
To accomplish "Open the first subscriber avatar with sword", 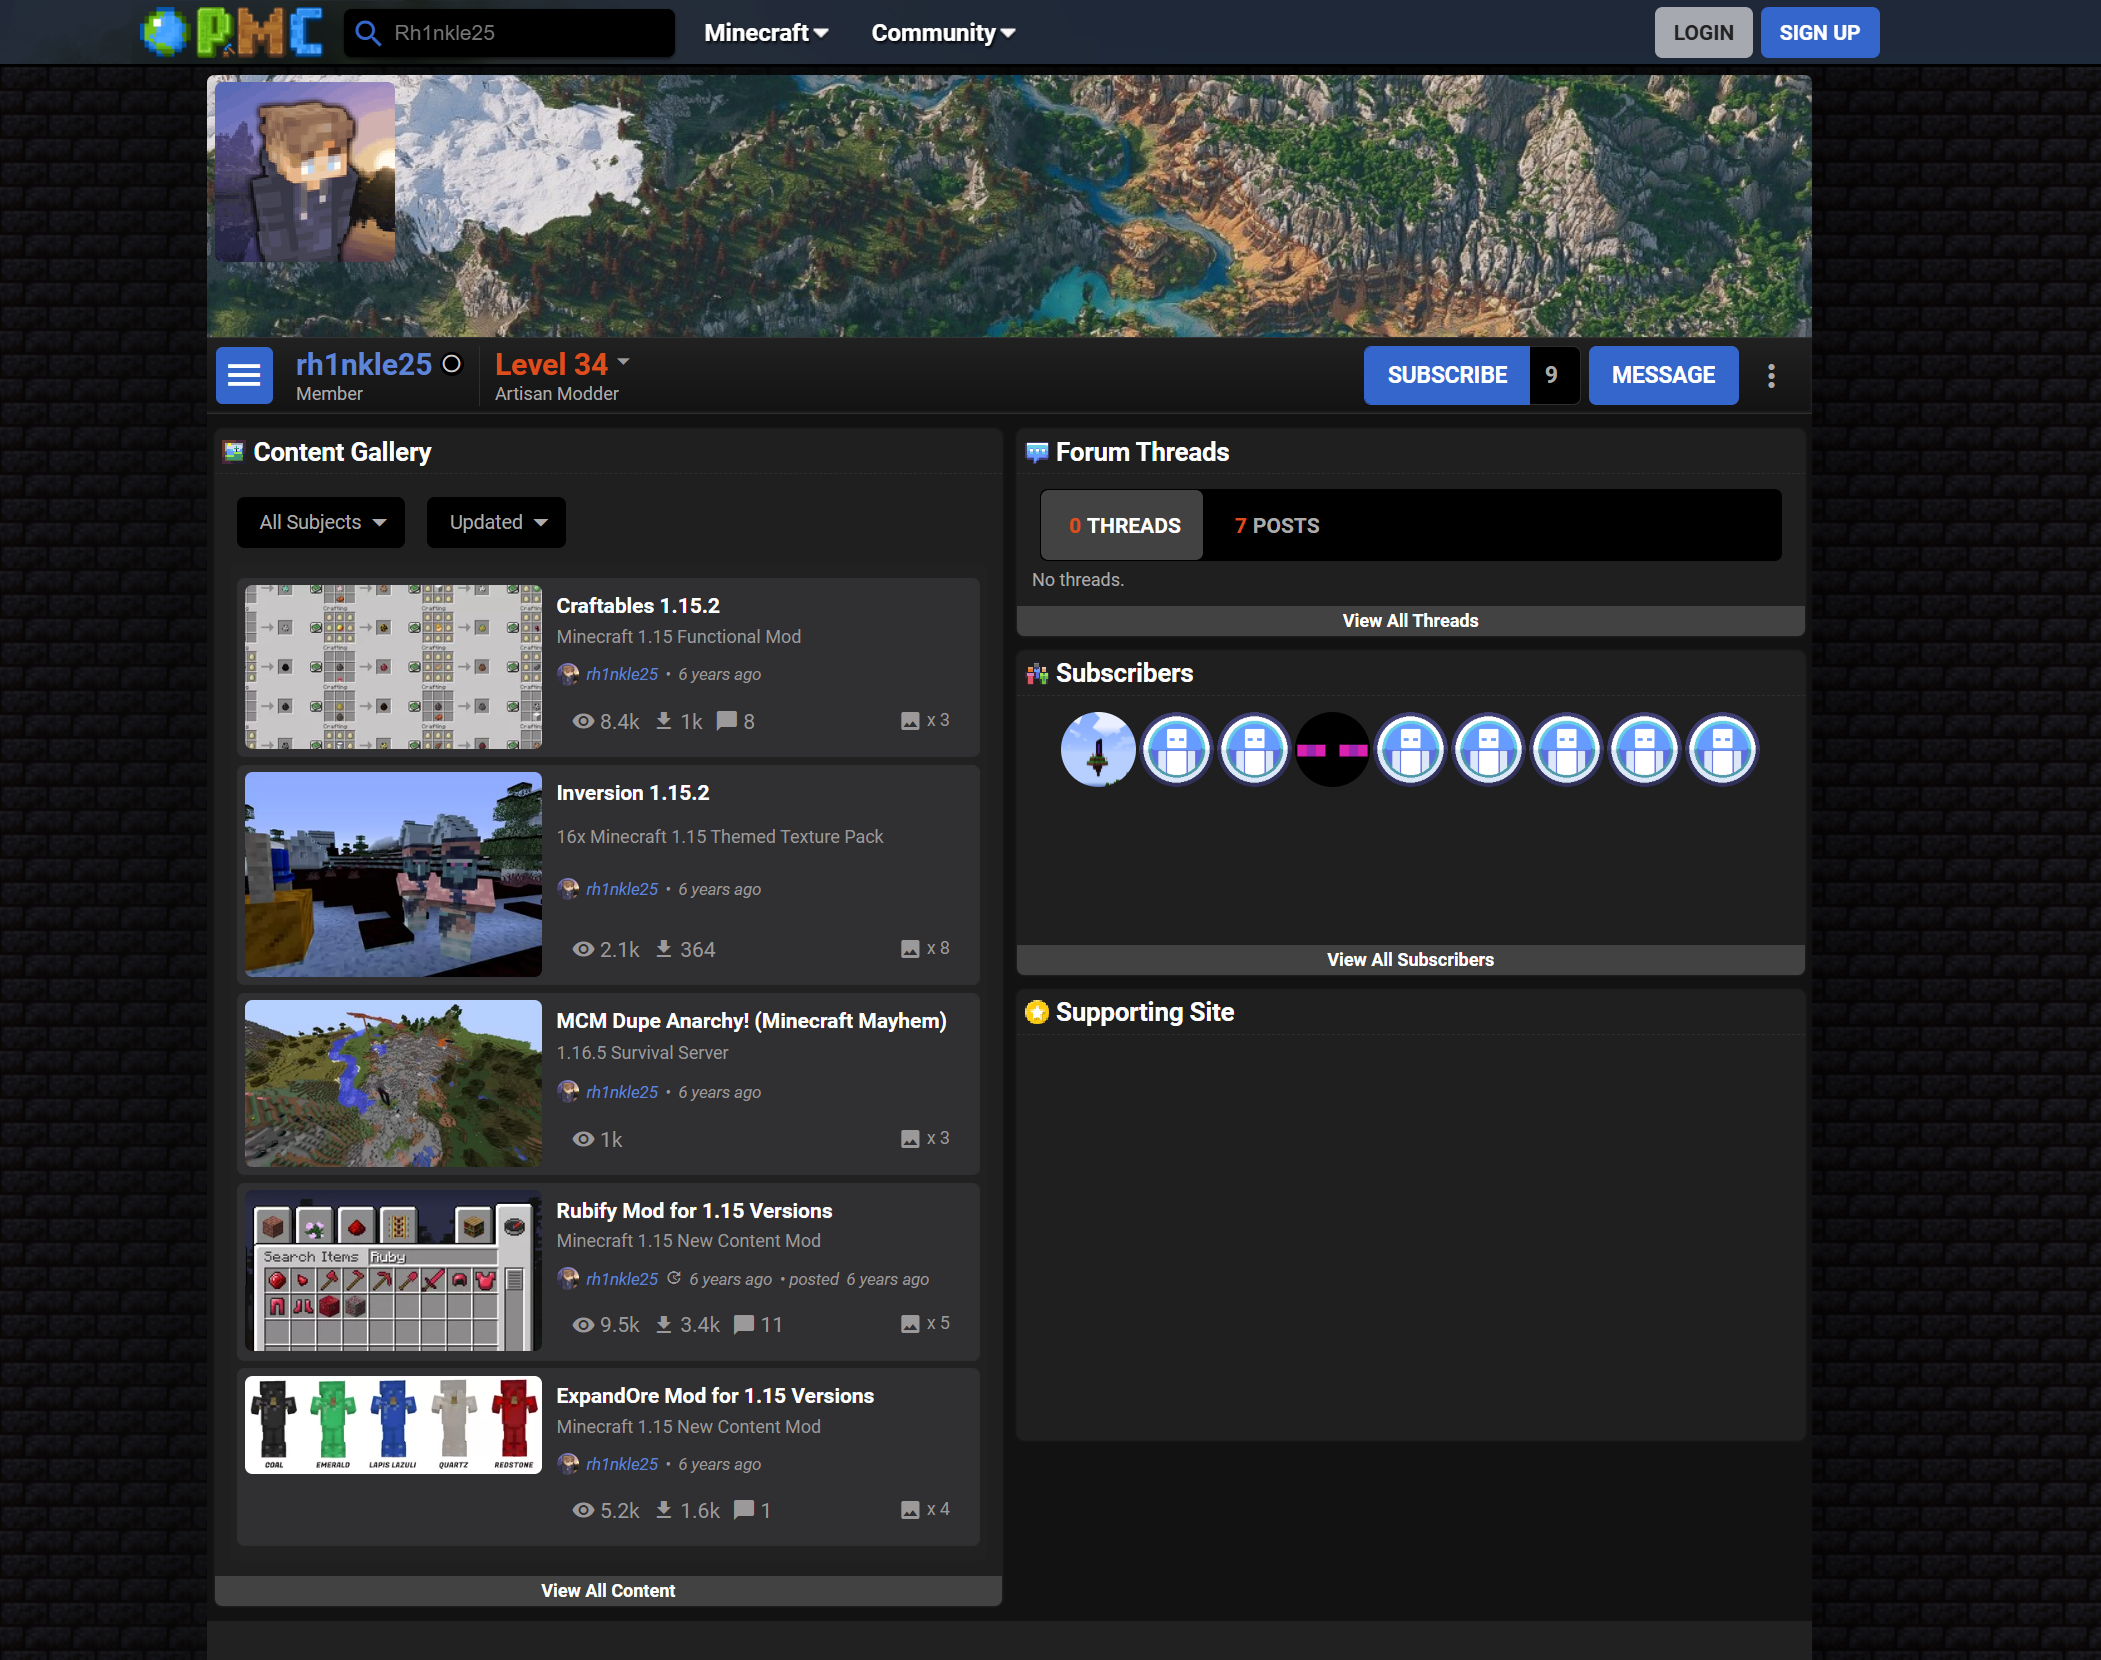I will click(1098, 749).
